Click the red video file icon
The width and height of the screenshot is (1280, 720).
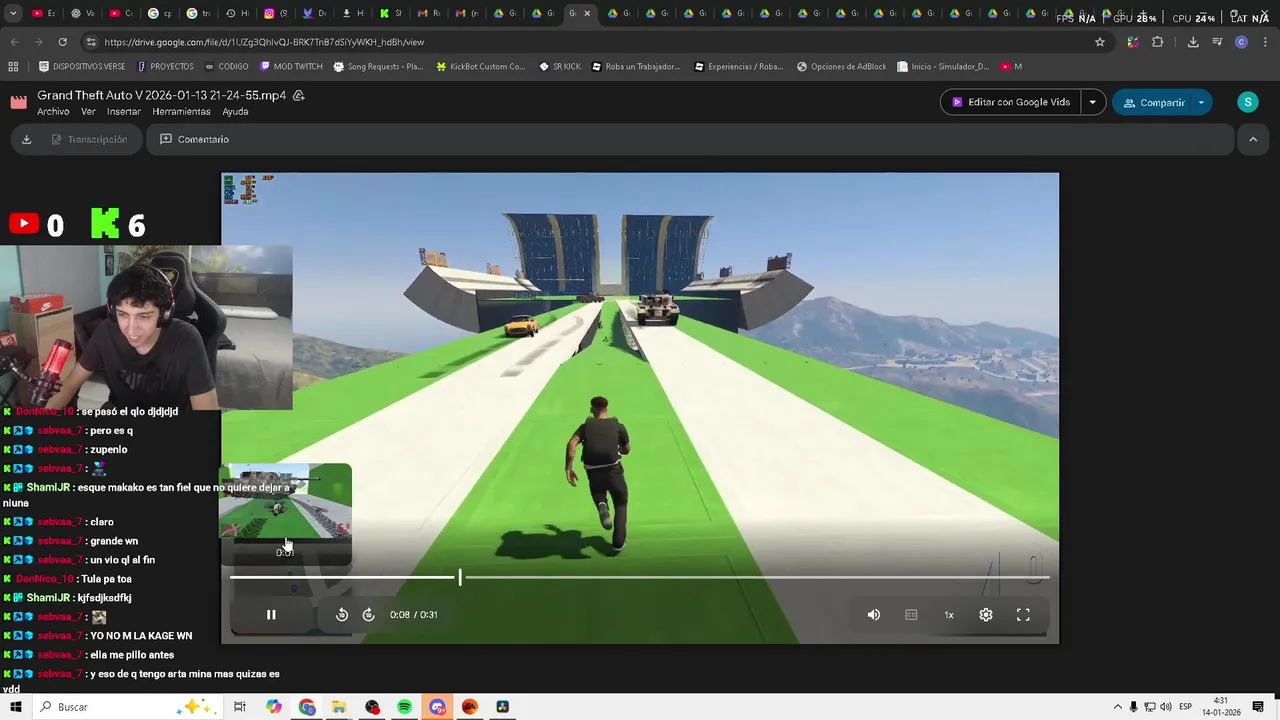pos(19,102)
